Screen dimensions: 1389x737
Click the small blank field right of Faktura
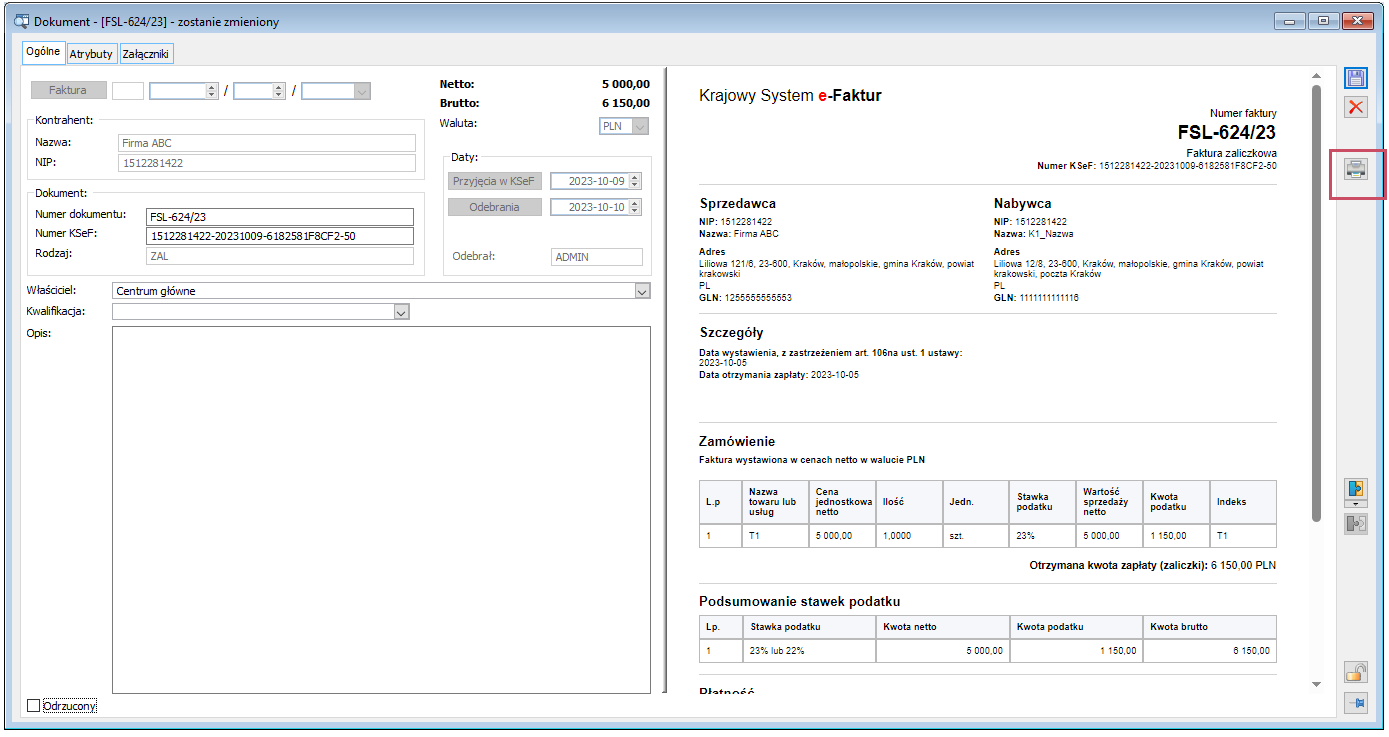(128, 91)
